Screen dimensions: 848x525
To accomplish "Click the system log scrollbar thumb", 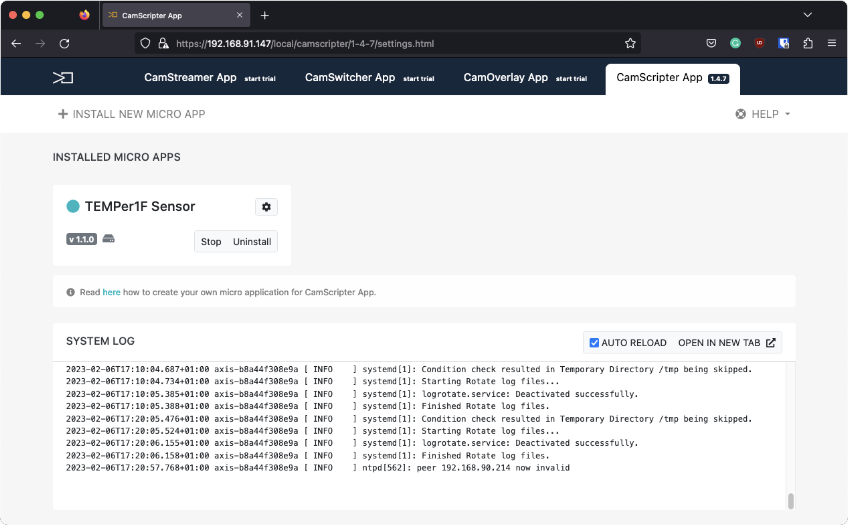I will 791,501.
